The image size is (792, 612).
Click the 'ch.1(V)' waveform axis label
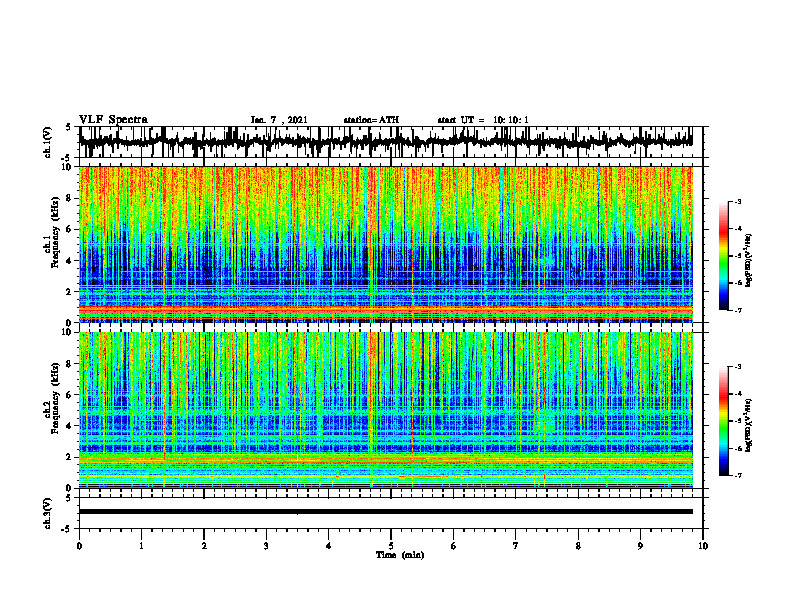(x=48, y=142)
